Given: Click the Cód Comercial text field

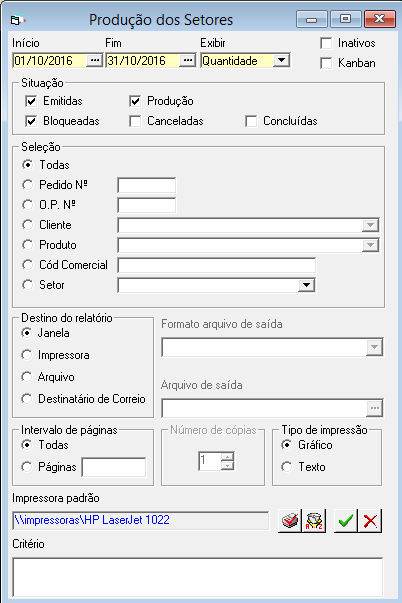Looking at the screenshot, I should (217, 265).
